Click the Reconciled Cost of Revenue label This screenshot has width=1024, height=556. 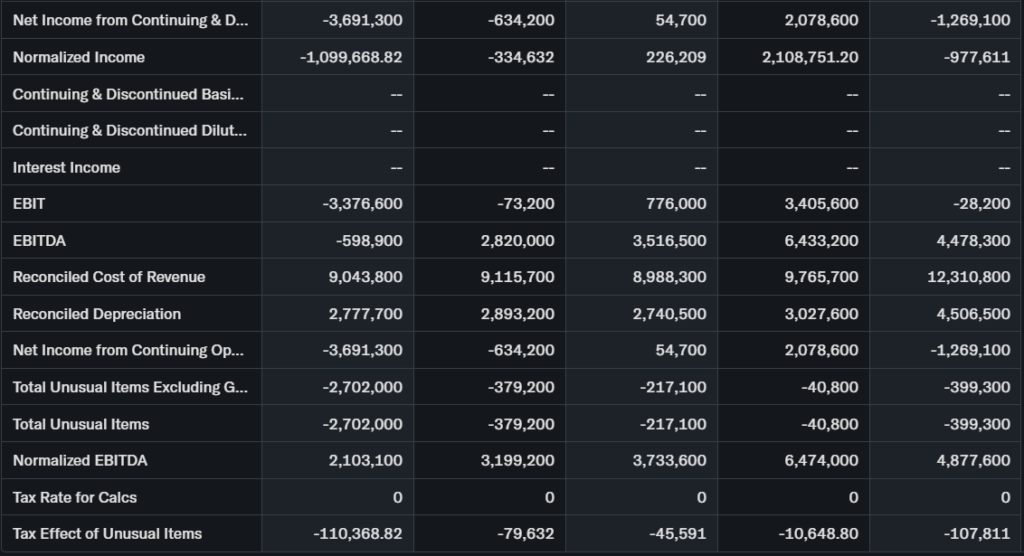[x=109, y=277]
